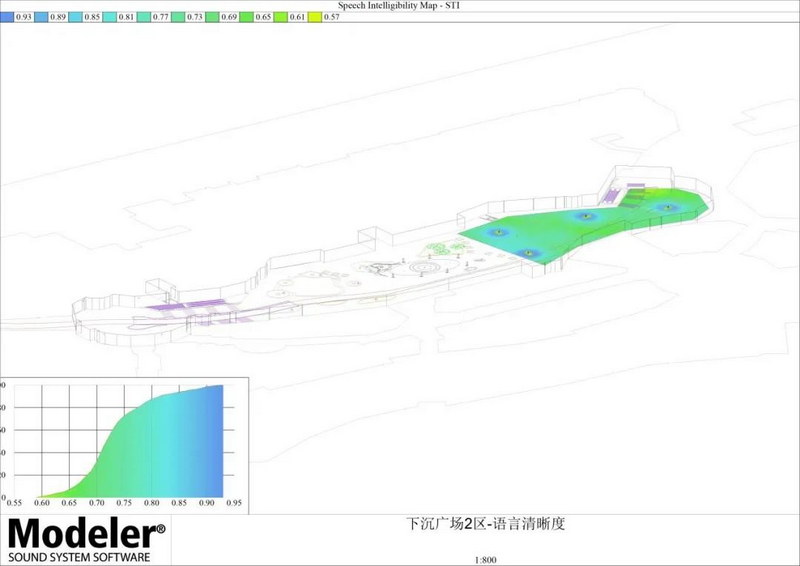Click the Modeler Sound System Software logo
This screenshot has width=800, height=566.
[x=87, y=540]
